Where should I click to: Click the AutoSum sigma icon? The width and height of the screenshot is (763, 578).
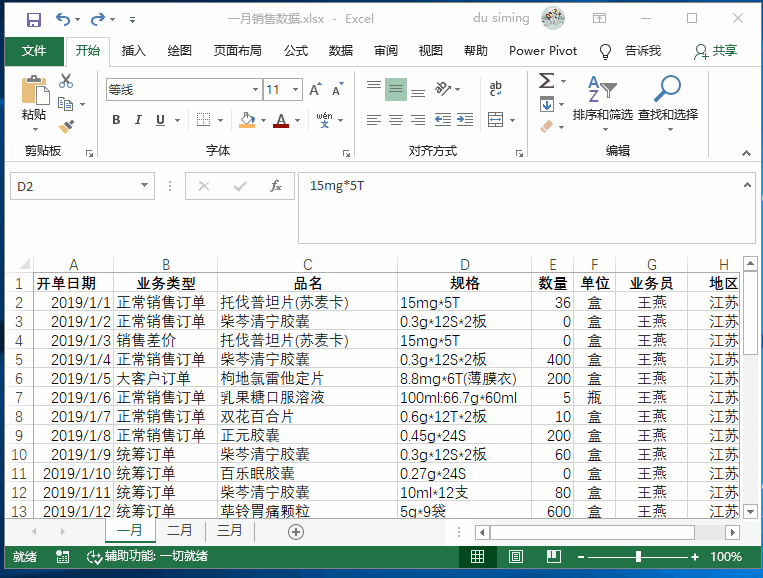tap(546, 81)
